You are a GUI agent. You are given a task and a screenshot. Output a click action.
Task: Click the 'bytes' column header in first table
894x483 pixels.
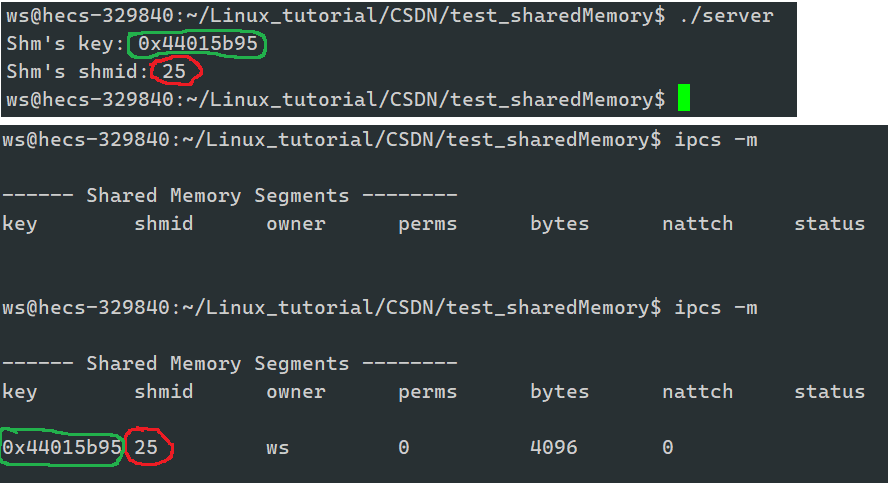pos(559,224)
